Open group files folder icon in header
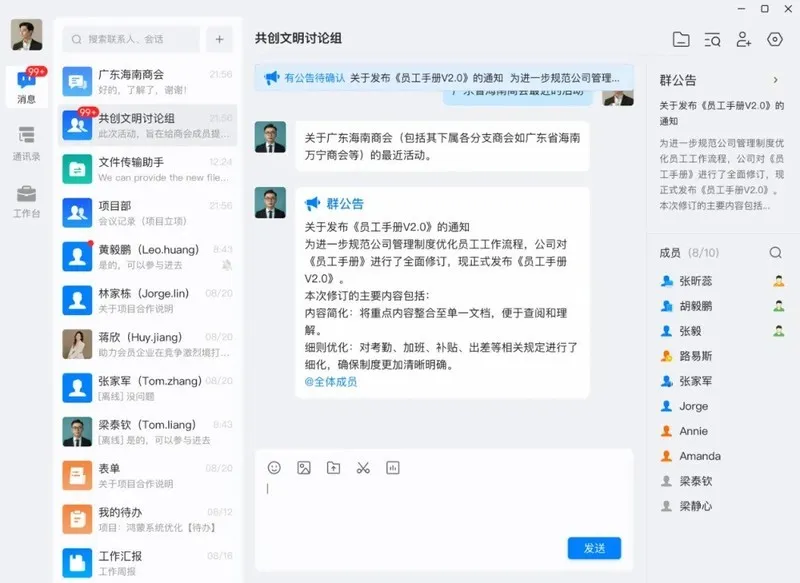The width and height of the screenshot is (800, 583). (x=681, y=39)
